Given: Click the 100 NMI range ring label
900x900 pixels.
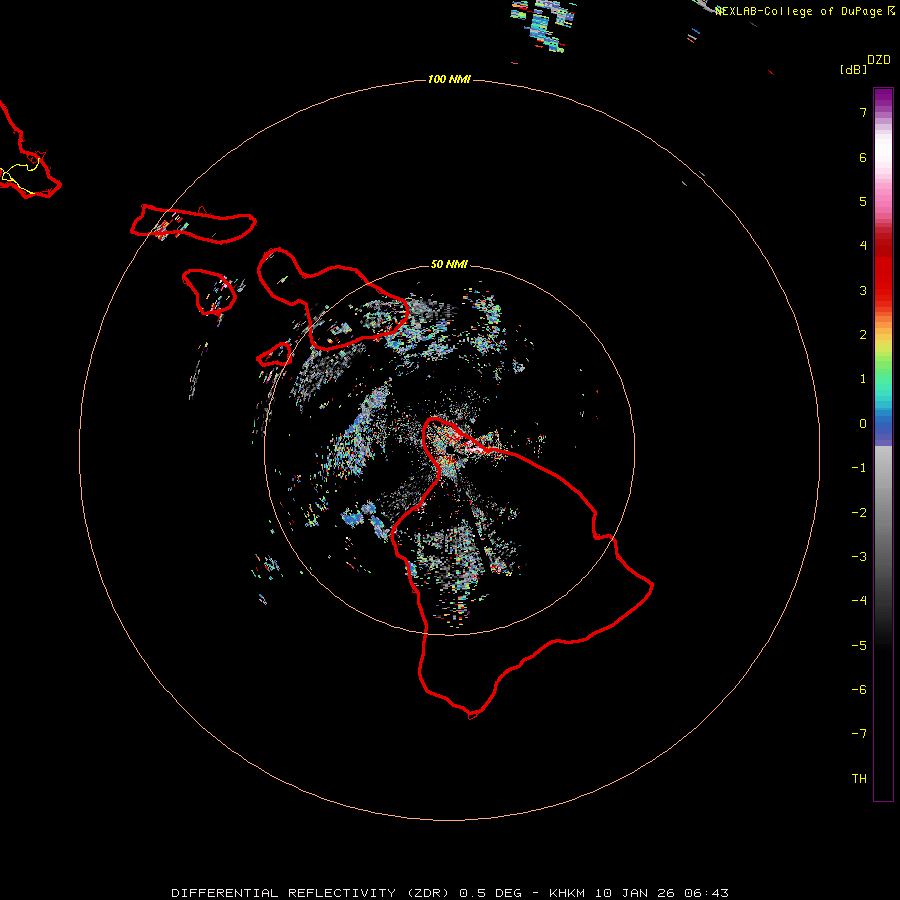Looking at the screenshot, I should point(449,79).
